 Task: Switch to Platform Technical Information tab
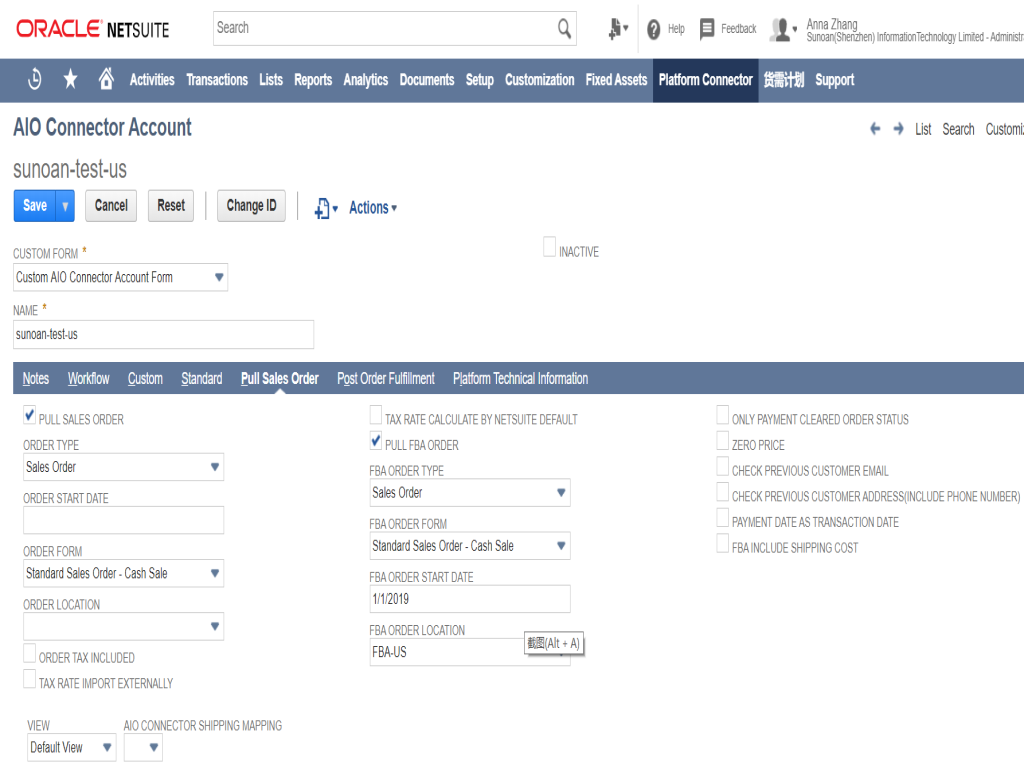click(x=520, y=379)
